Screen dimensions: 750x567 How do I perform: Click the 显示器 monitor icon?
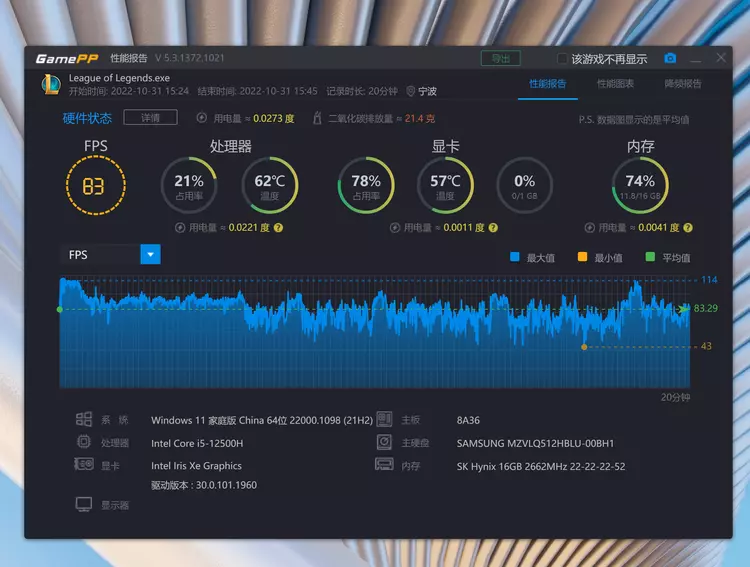pyautogui.click(x=84, y=505)
